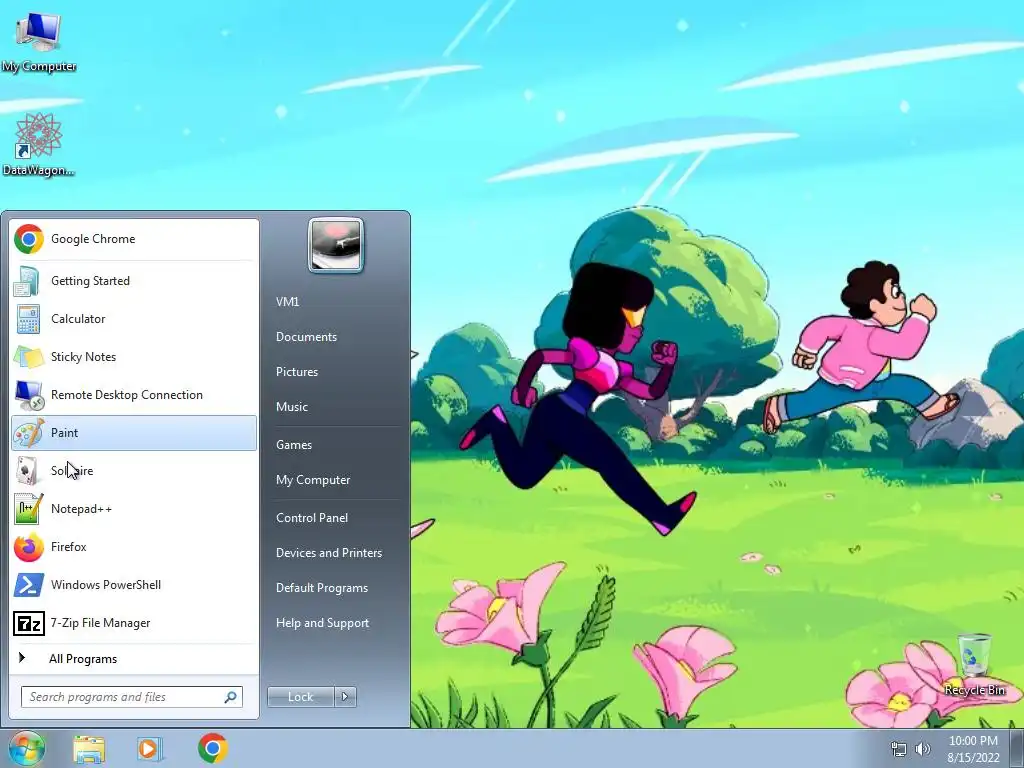Image resolution: width=1024 pixels, height=768 pixels.
Task: Click the Lock button
Action: point(300,697)
